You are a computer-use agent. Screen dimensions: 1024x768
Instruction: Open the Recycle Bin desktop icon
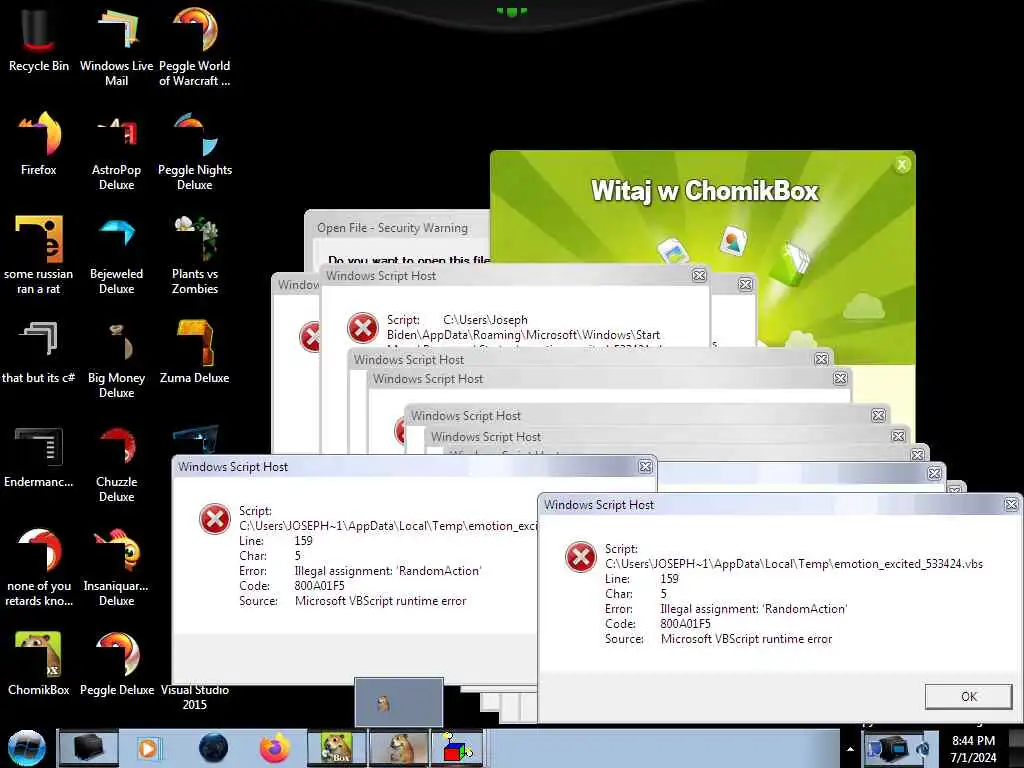39,39
